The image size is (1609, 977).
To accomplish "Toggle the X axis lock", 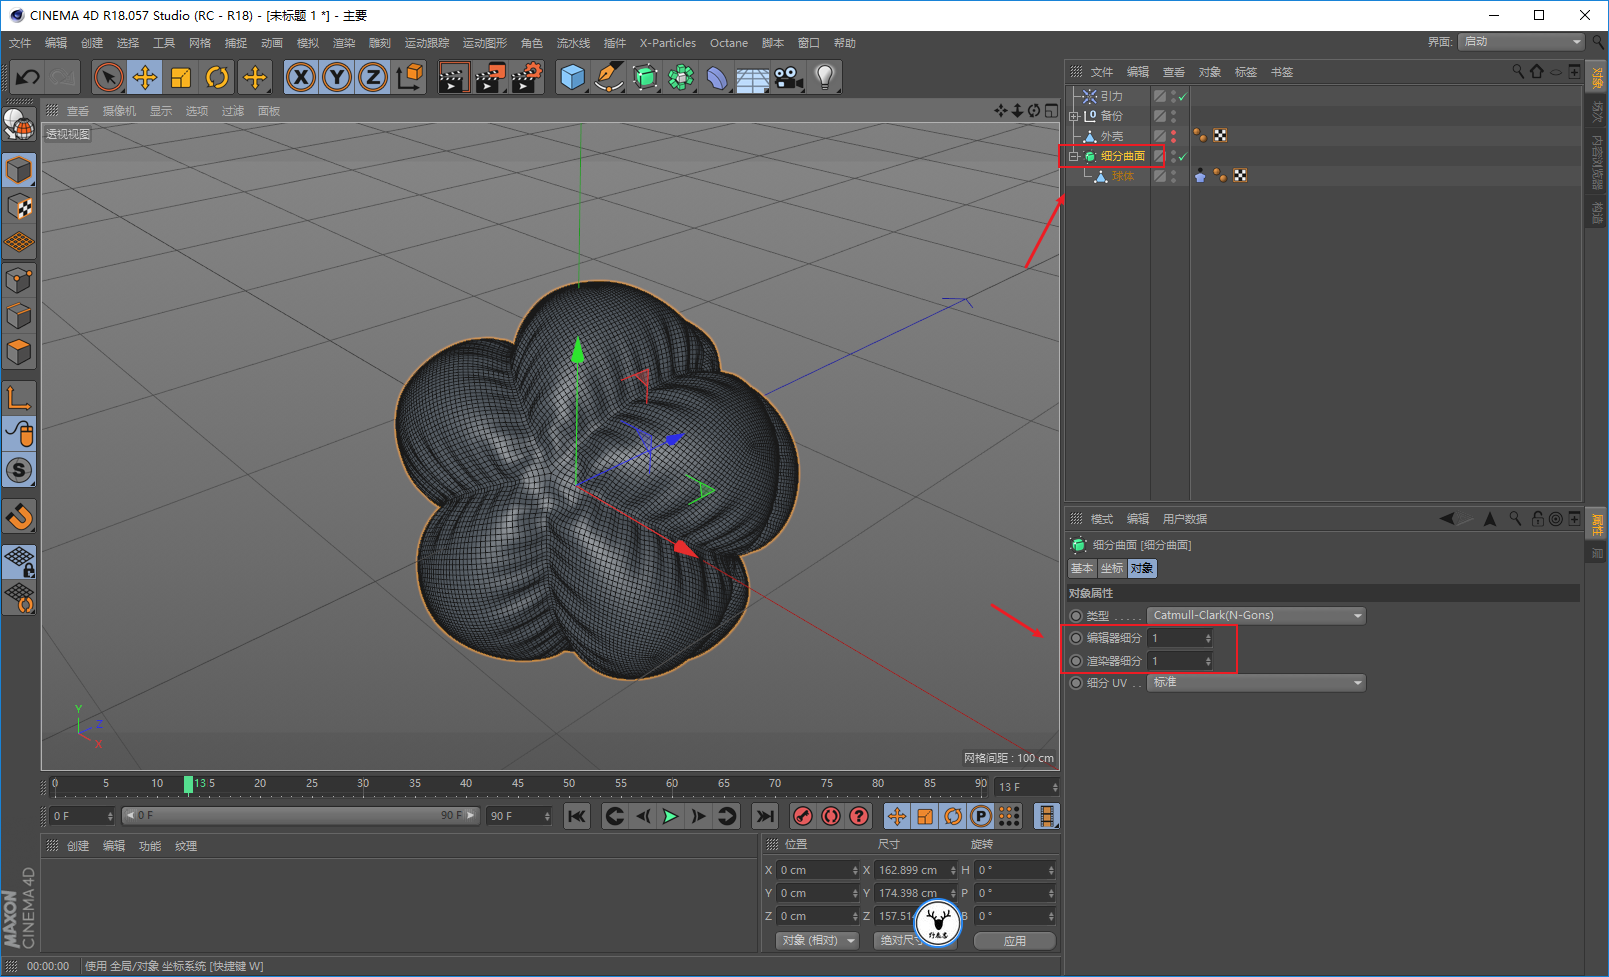I will pos(301,77).
